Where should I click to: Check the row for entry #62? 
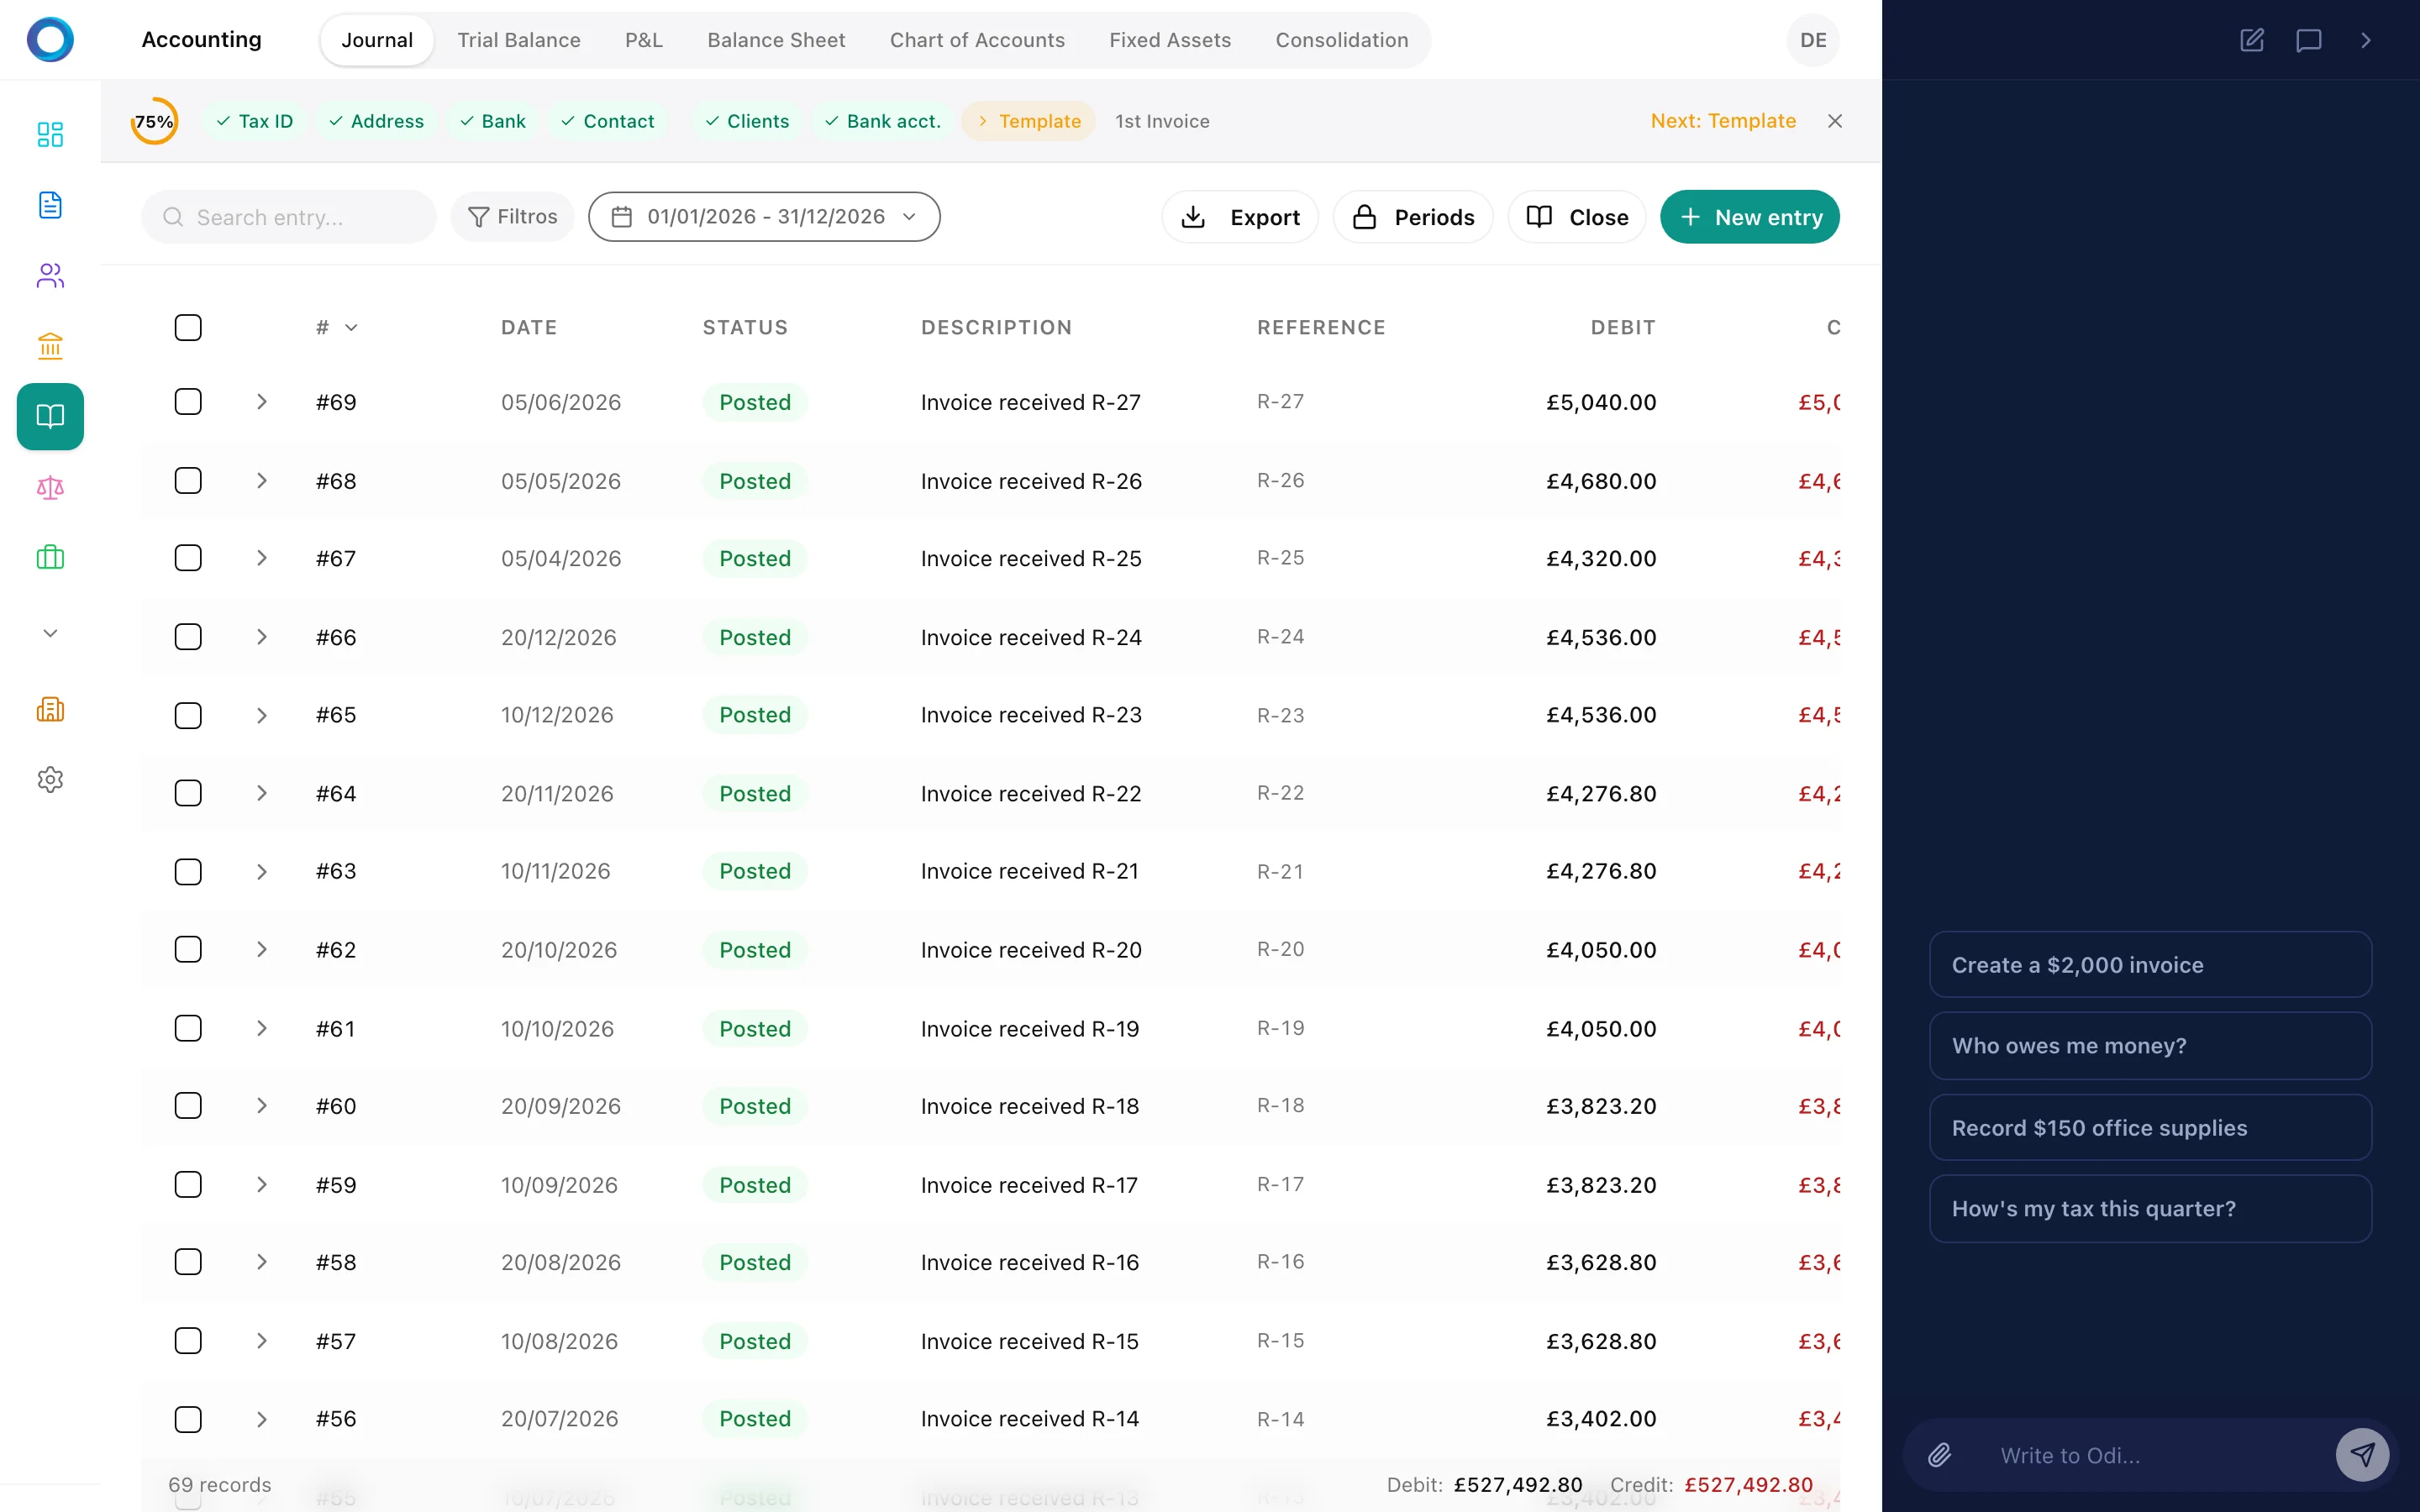[x=187, y=949]
